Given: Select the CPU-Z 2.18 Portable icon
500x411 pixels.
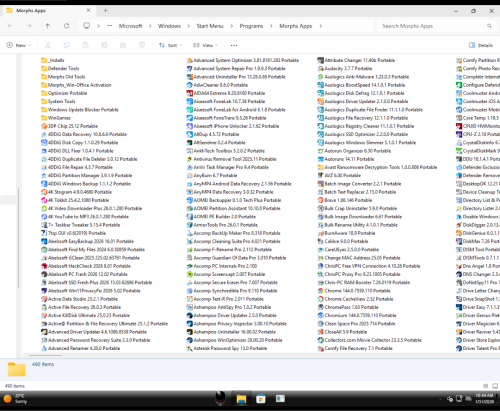Looking at the screenshot, I should [459, 134].
